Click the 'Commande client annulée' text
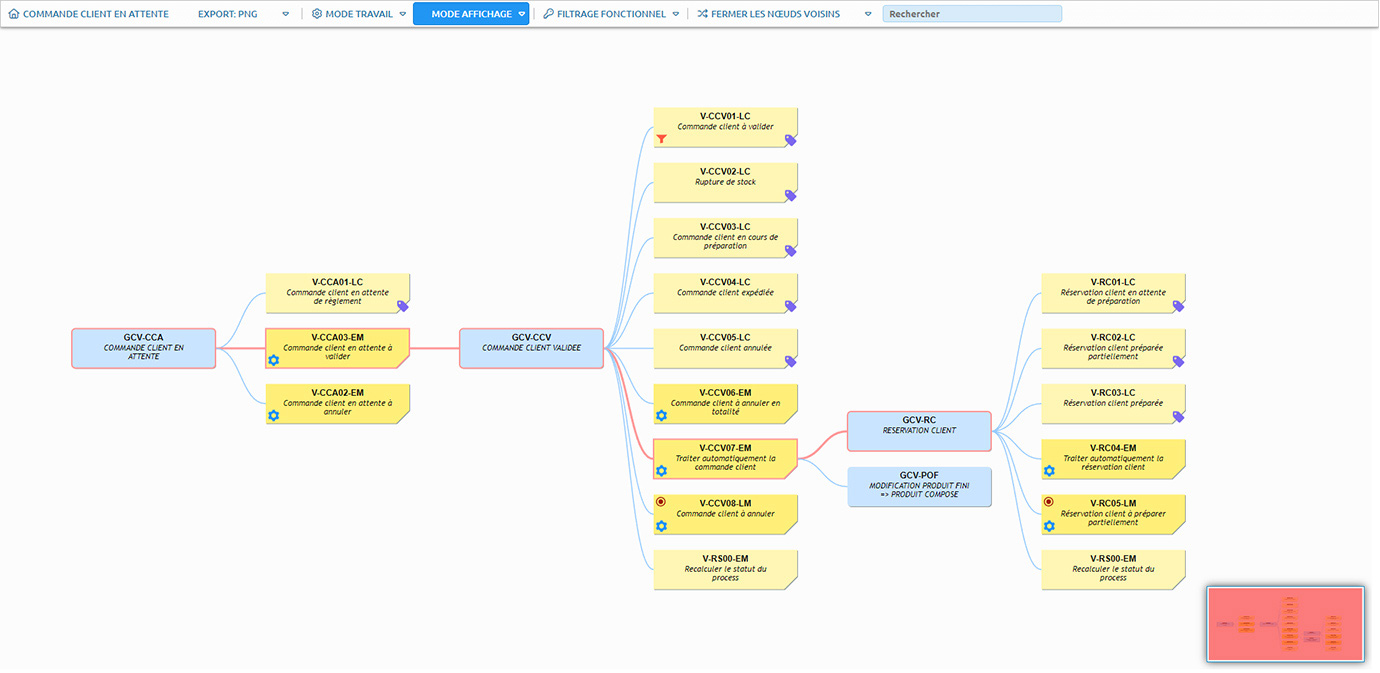The width and height of the screenshot is (1380, 673). click(x=725, y=348)
